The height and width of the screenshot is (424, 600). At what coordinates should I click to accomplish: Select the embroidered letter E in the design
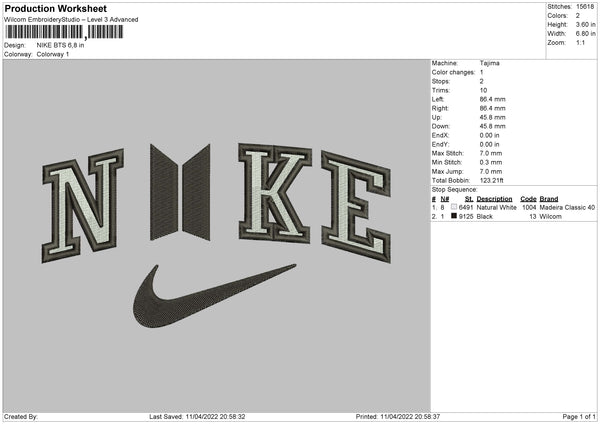(356, 207)
